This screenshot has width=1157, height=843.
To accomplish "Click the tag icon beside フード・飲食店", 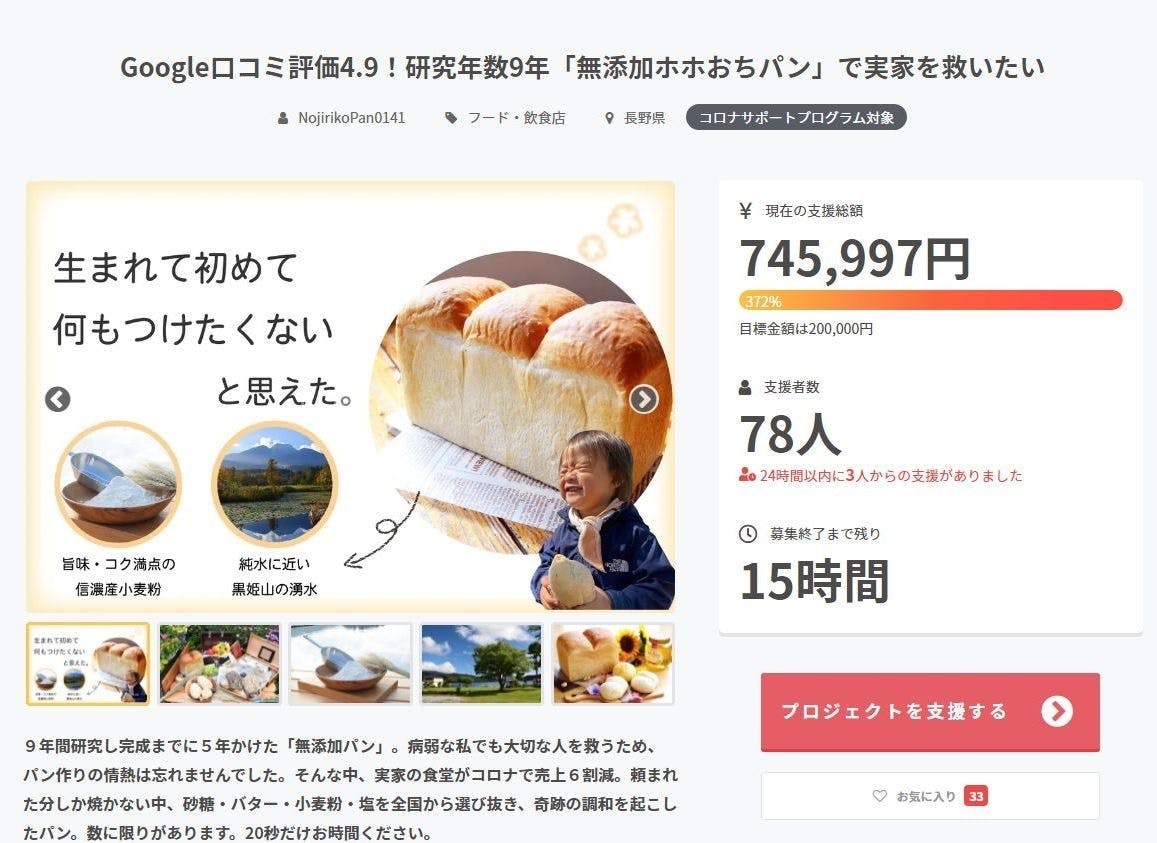I will point(451,118).
